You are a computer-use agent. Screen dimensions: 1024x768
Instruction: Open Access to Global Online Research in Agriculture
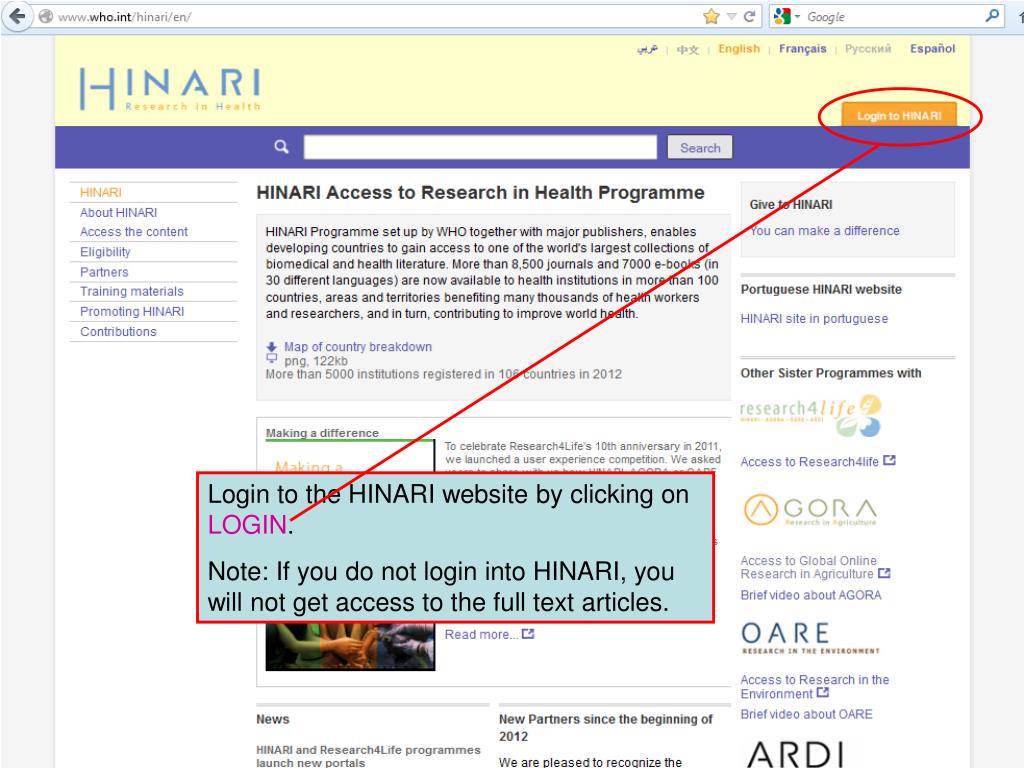click(x=808, y=568)
